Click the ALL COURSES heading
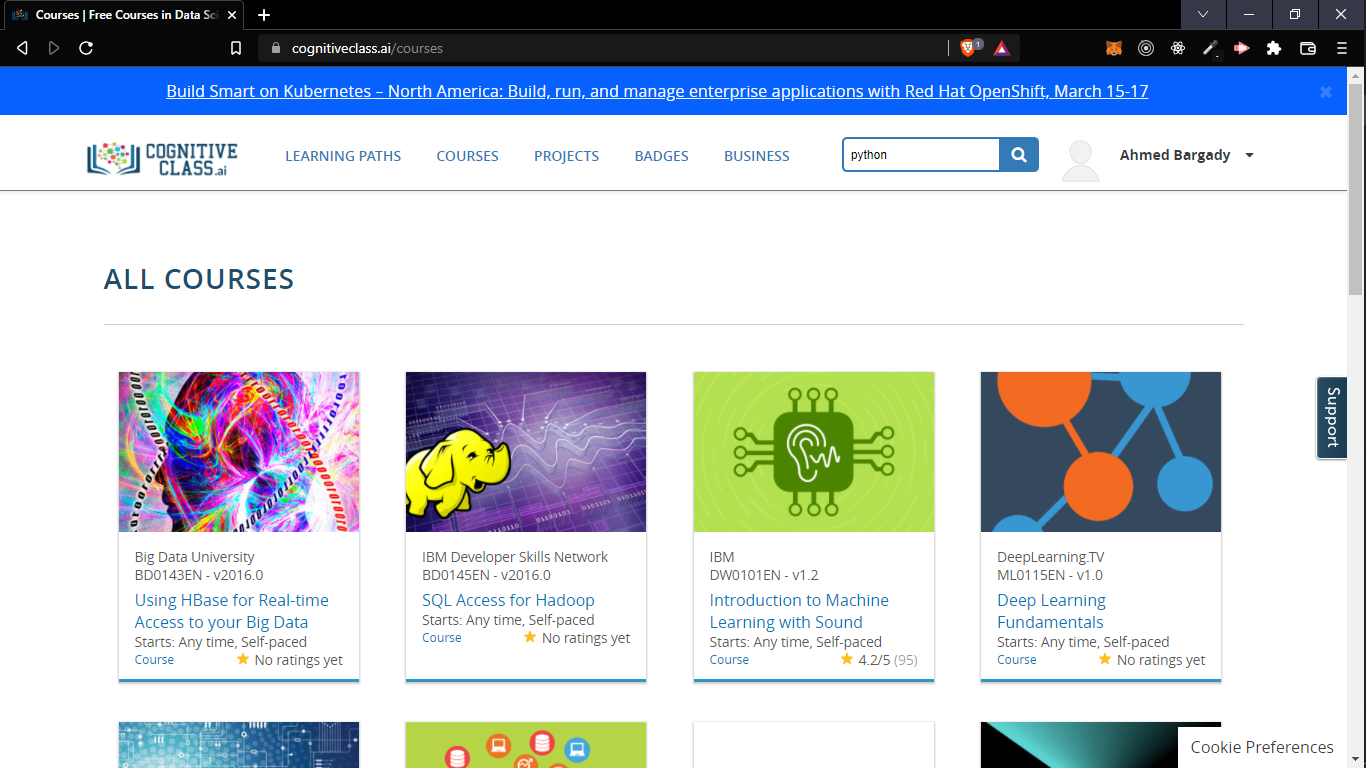Screen dimensions: 1366x768 (199, 279)
